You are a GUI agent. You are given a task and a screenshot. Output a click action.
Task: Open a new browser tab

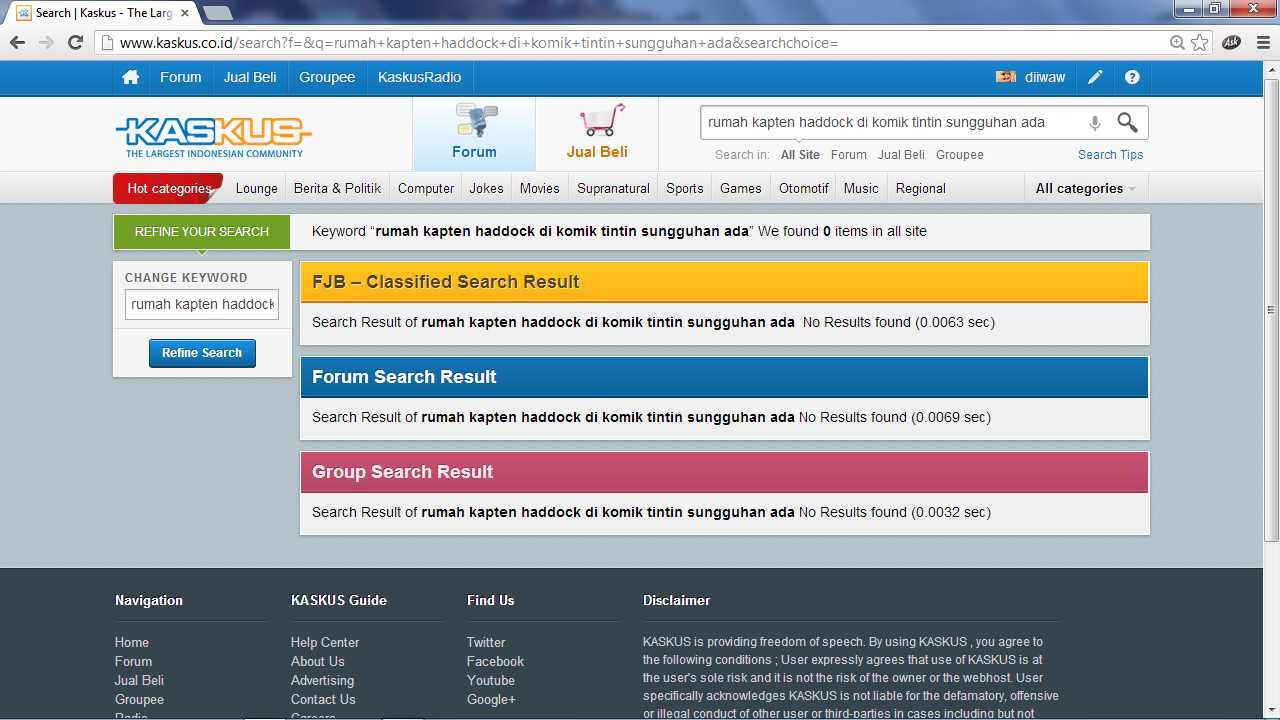click(218, 13)
